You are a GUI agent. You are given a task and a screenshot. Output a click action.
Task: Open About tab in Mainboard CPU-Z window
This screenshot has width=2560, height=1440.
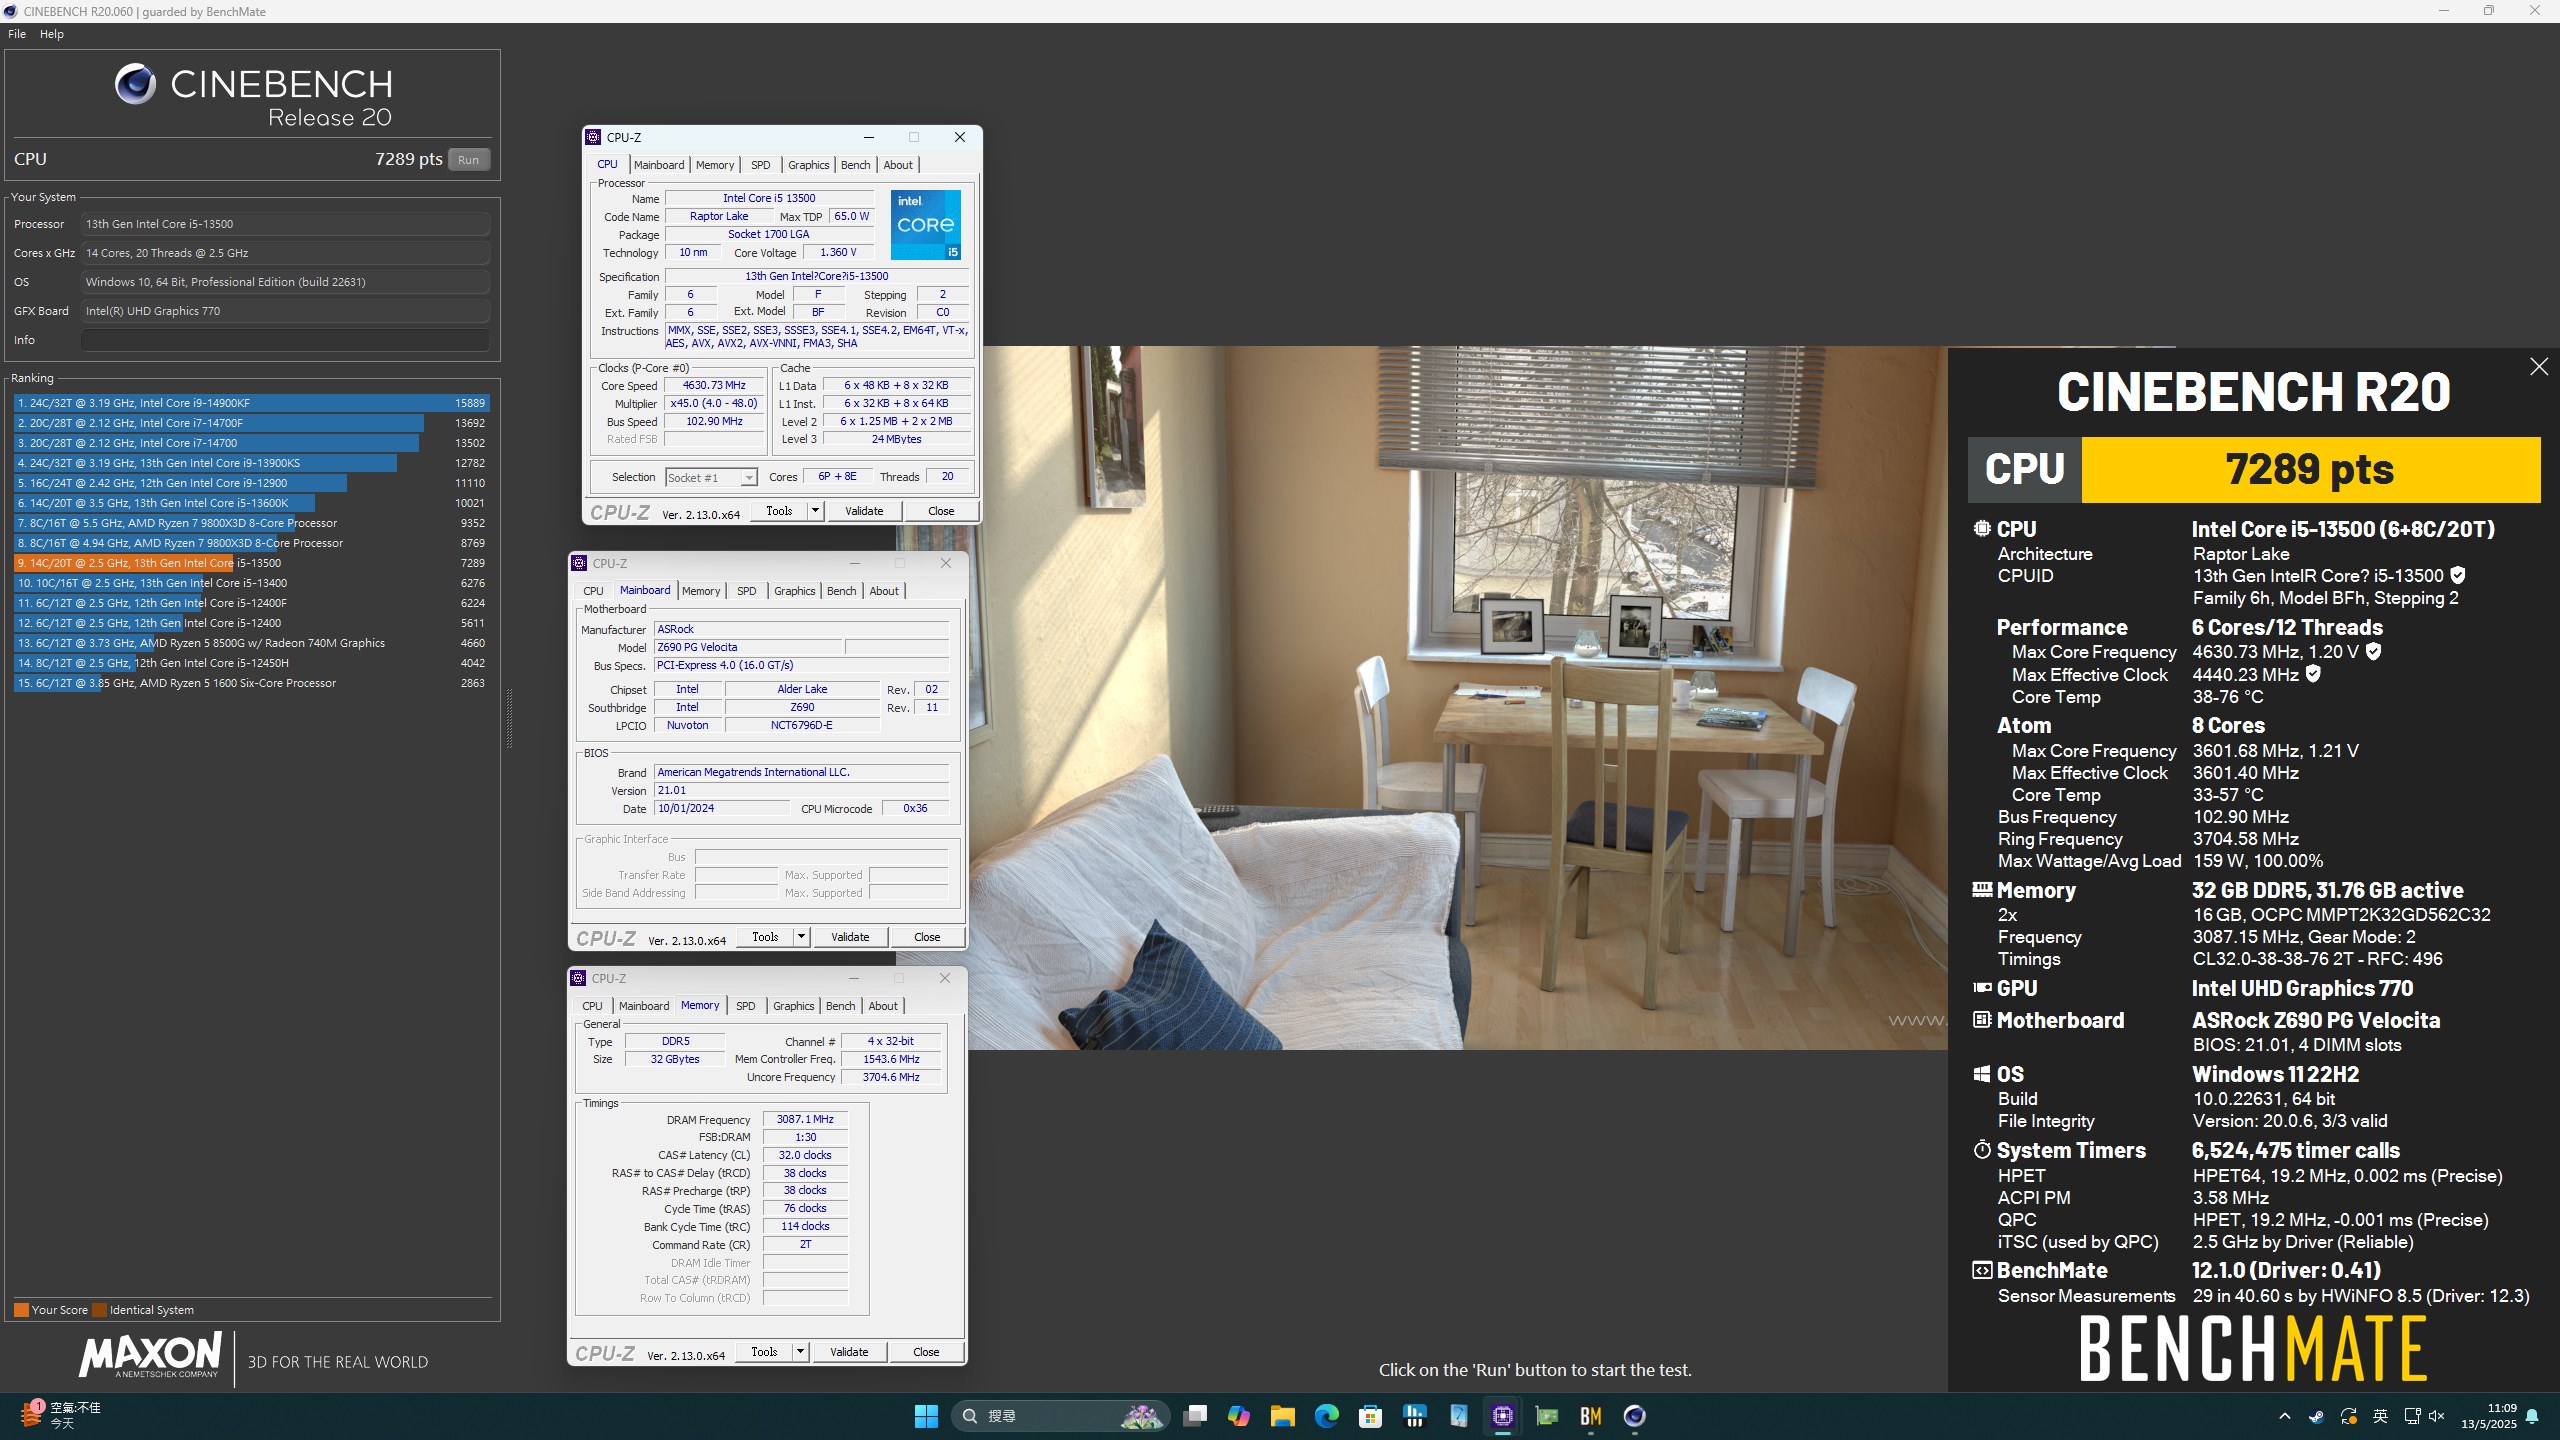point(884,591)
